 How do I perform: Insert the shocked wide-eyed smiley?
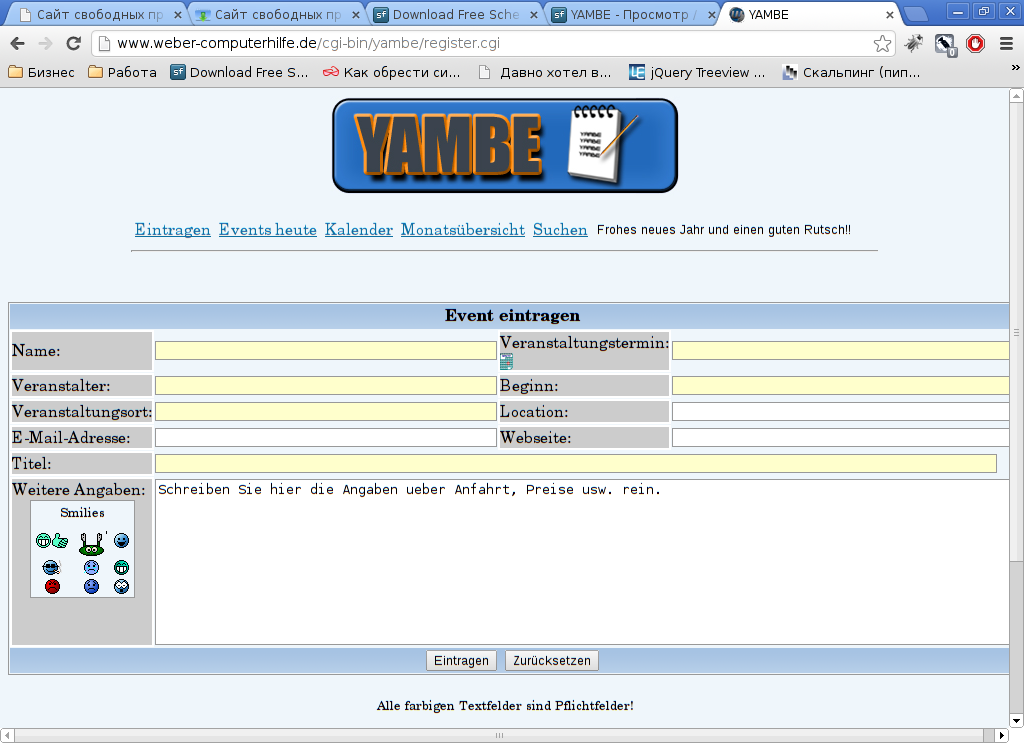[x=121, y=586]
